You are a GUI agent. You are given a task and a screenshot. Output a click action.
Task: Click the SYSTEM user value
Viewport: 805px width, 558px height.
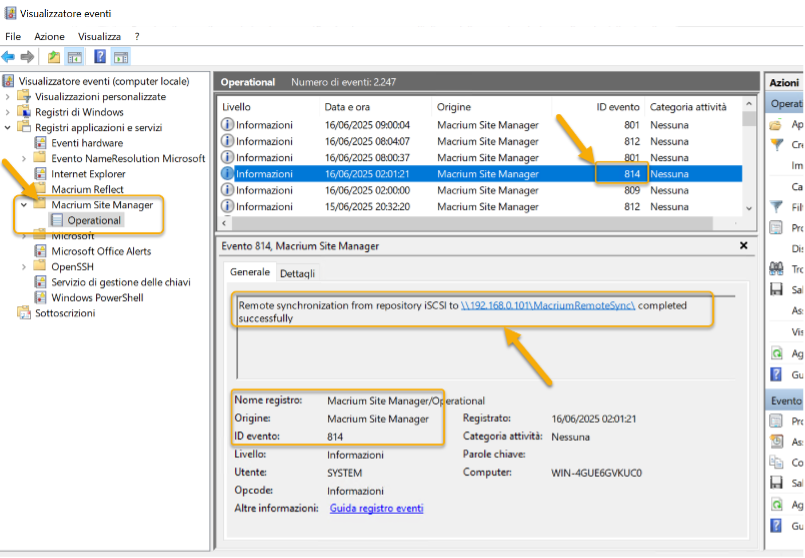pos(344,473)
